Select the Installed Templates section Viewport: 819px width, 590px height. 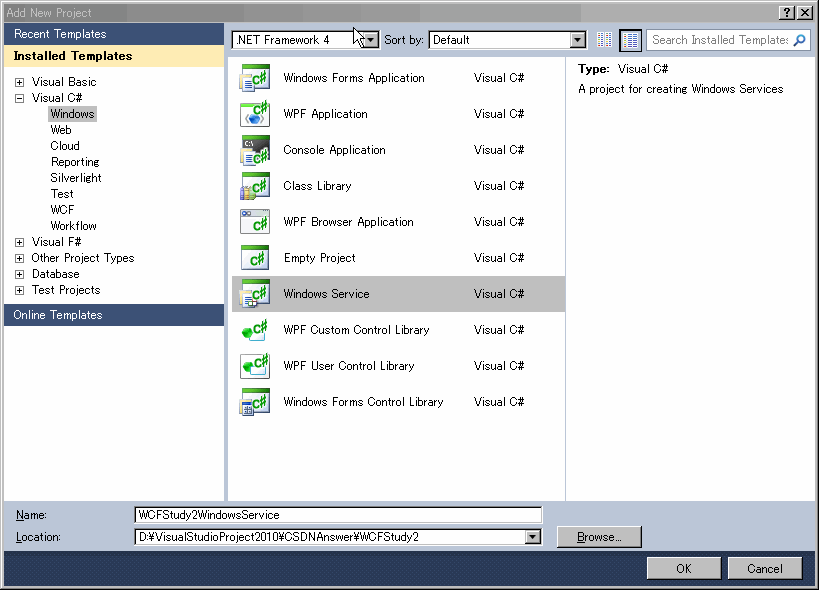114,56
